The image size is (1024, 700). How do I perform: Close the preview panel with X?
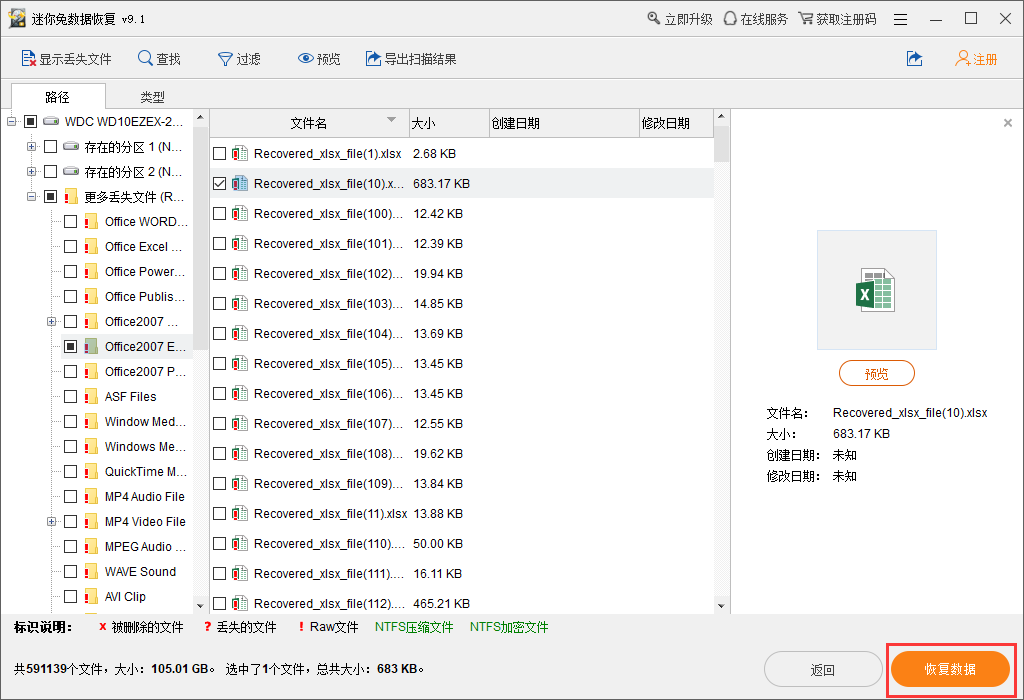(1008, 123)
